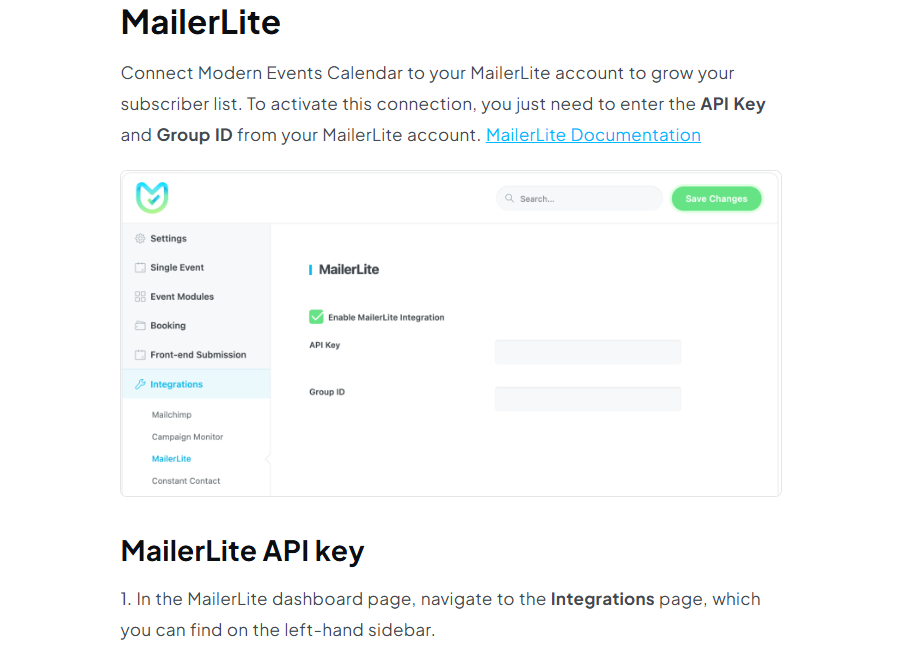The image size is (918, 646).
Task: Click the Modern Events Calendar logo icon
Action: (x=152, y=197)
